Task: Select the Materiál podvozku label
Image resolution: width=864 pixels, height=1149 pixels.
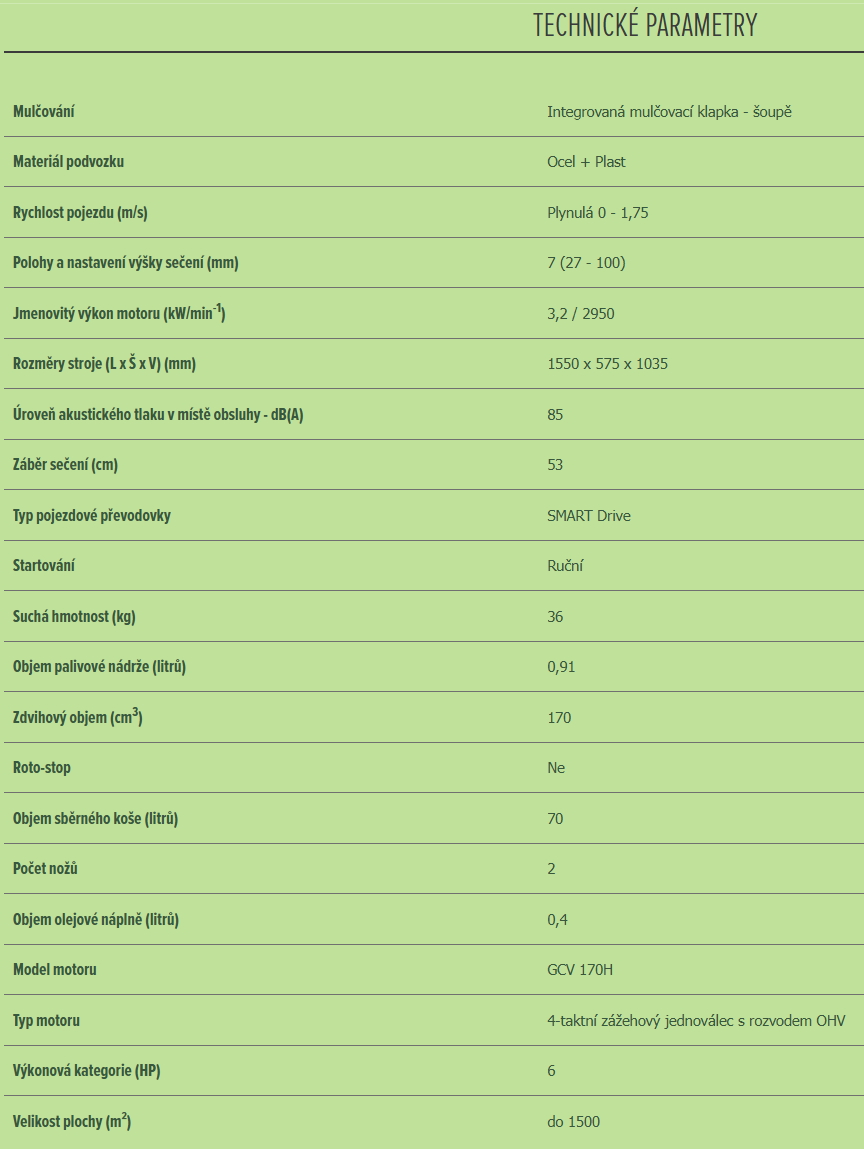Action: (68, 162)
